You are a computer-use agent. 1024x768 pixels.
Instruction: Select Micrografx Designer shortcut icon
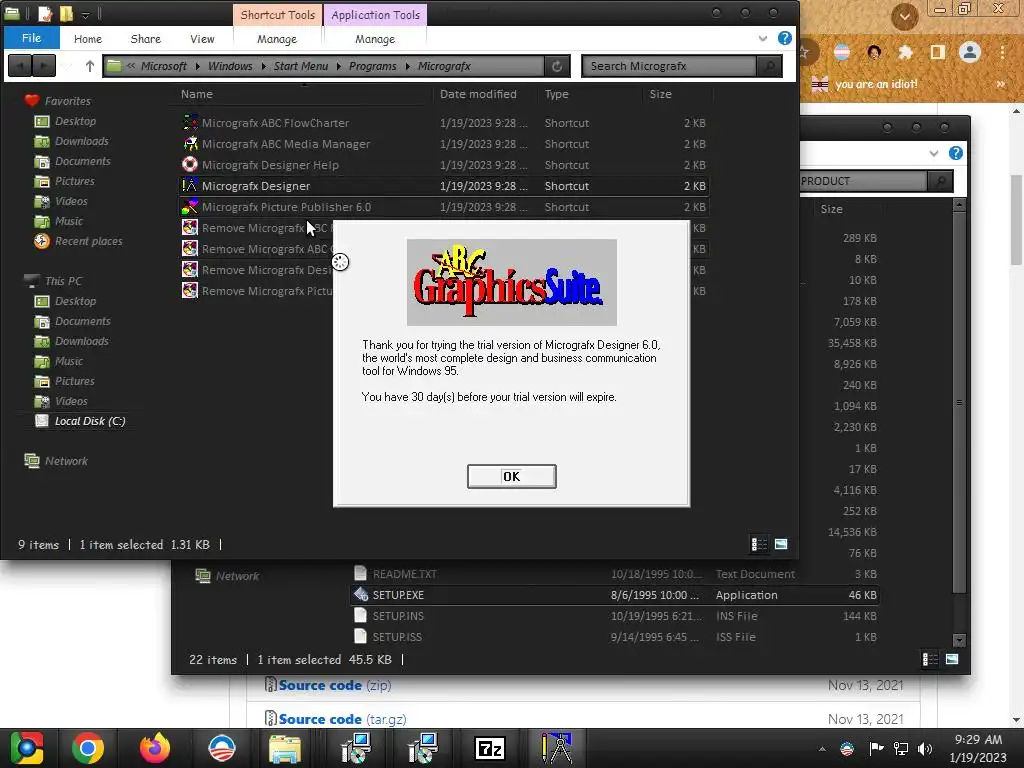pos(190,185)
